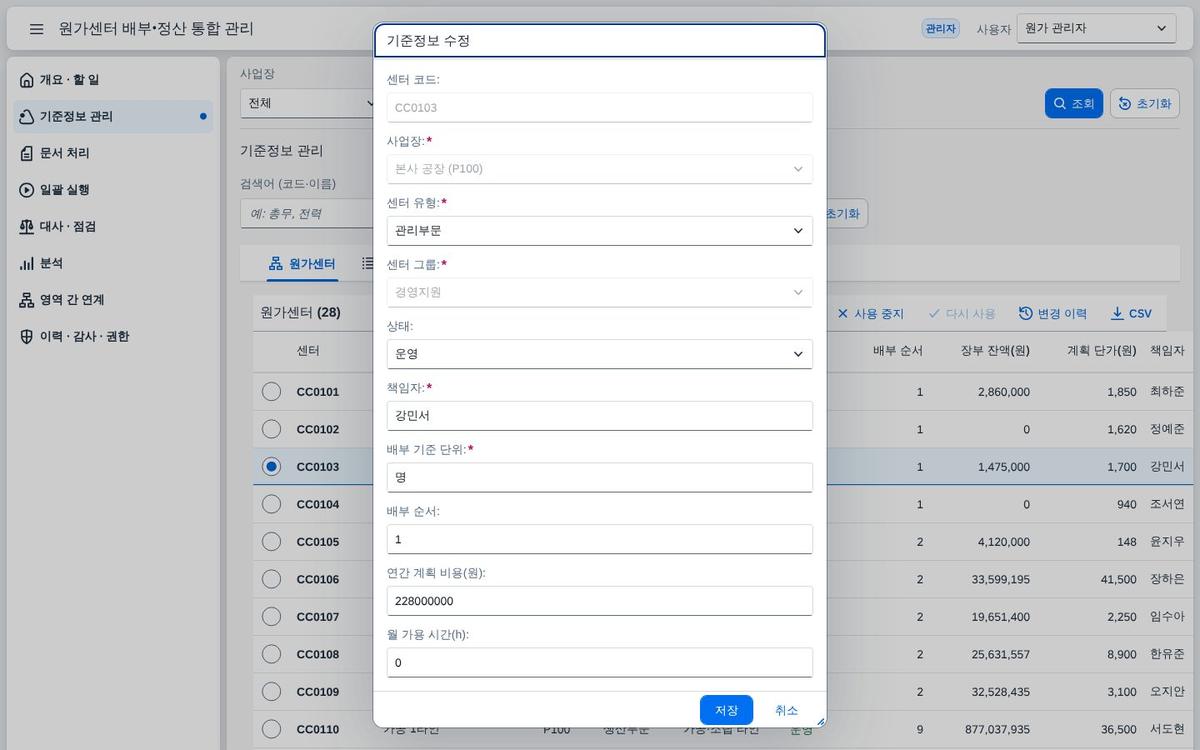
Task: Cancel the dialog with 취소
Action: click(786, 710)
